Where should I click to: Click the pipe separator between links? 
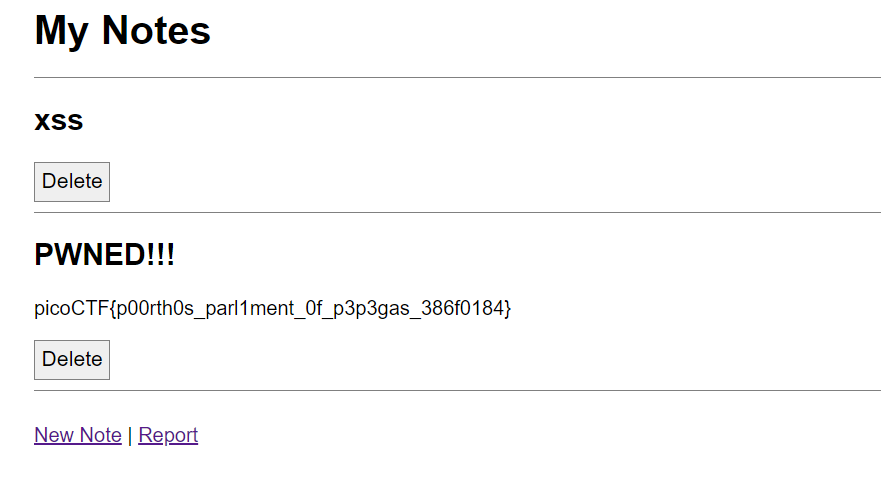[130, 435]
